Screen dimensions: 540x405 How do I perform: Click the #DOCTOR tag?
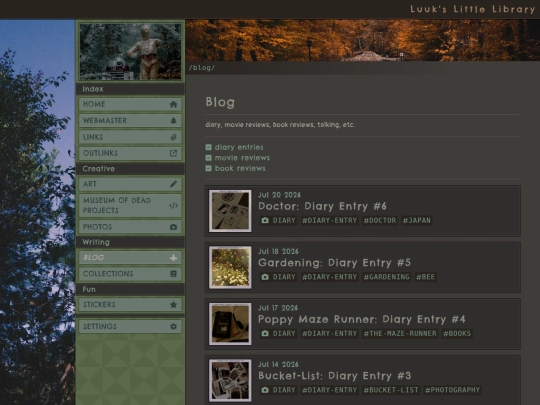point(380,220)
